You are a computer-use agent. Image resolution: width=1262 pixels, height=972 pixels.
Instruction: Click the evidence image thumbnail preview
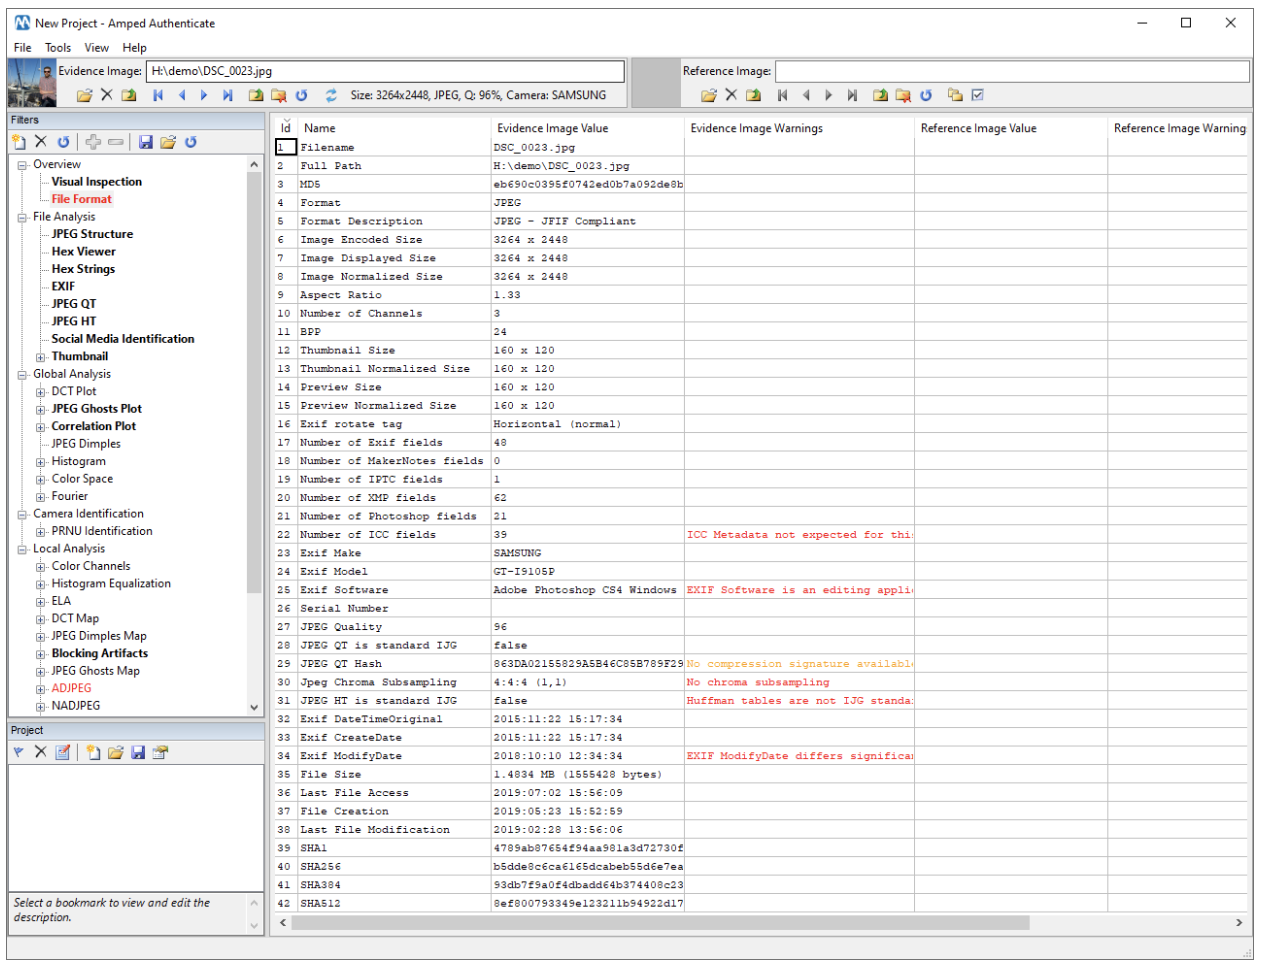[32, 83]
